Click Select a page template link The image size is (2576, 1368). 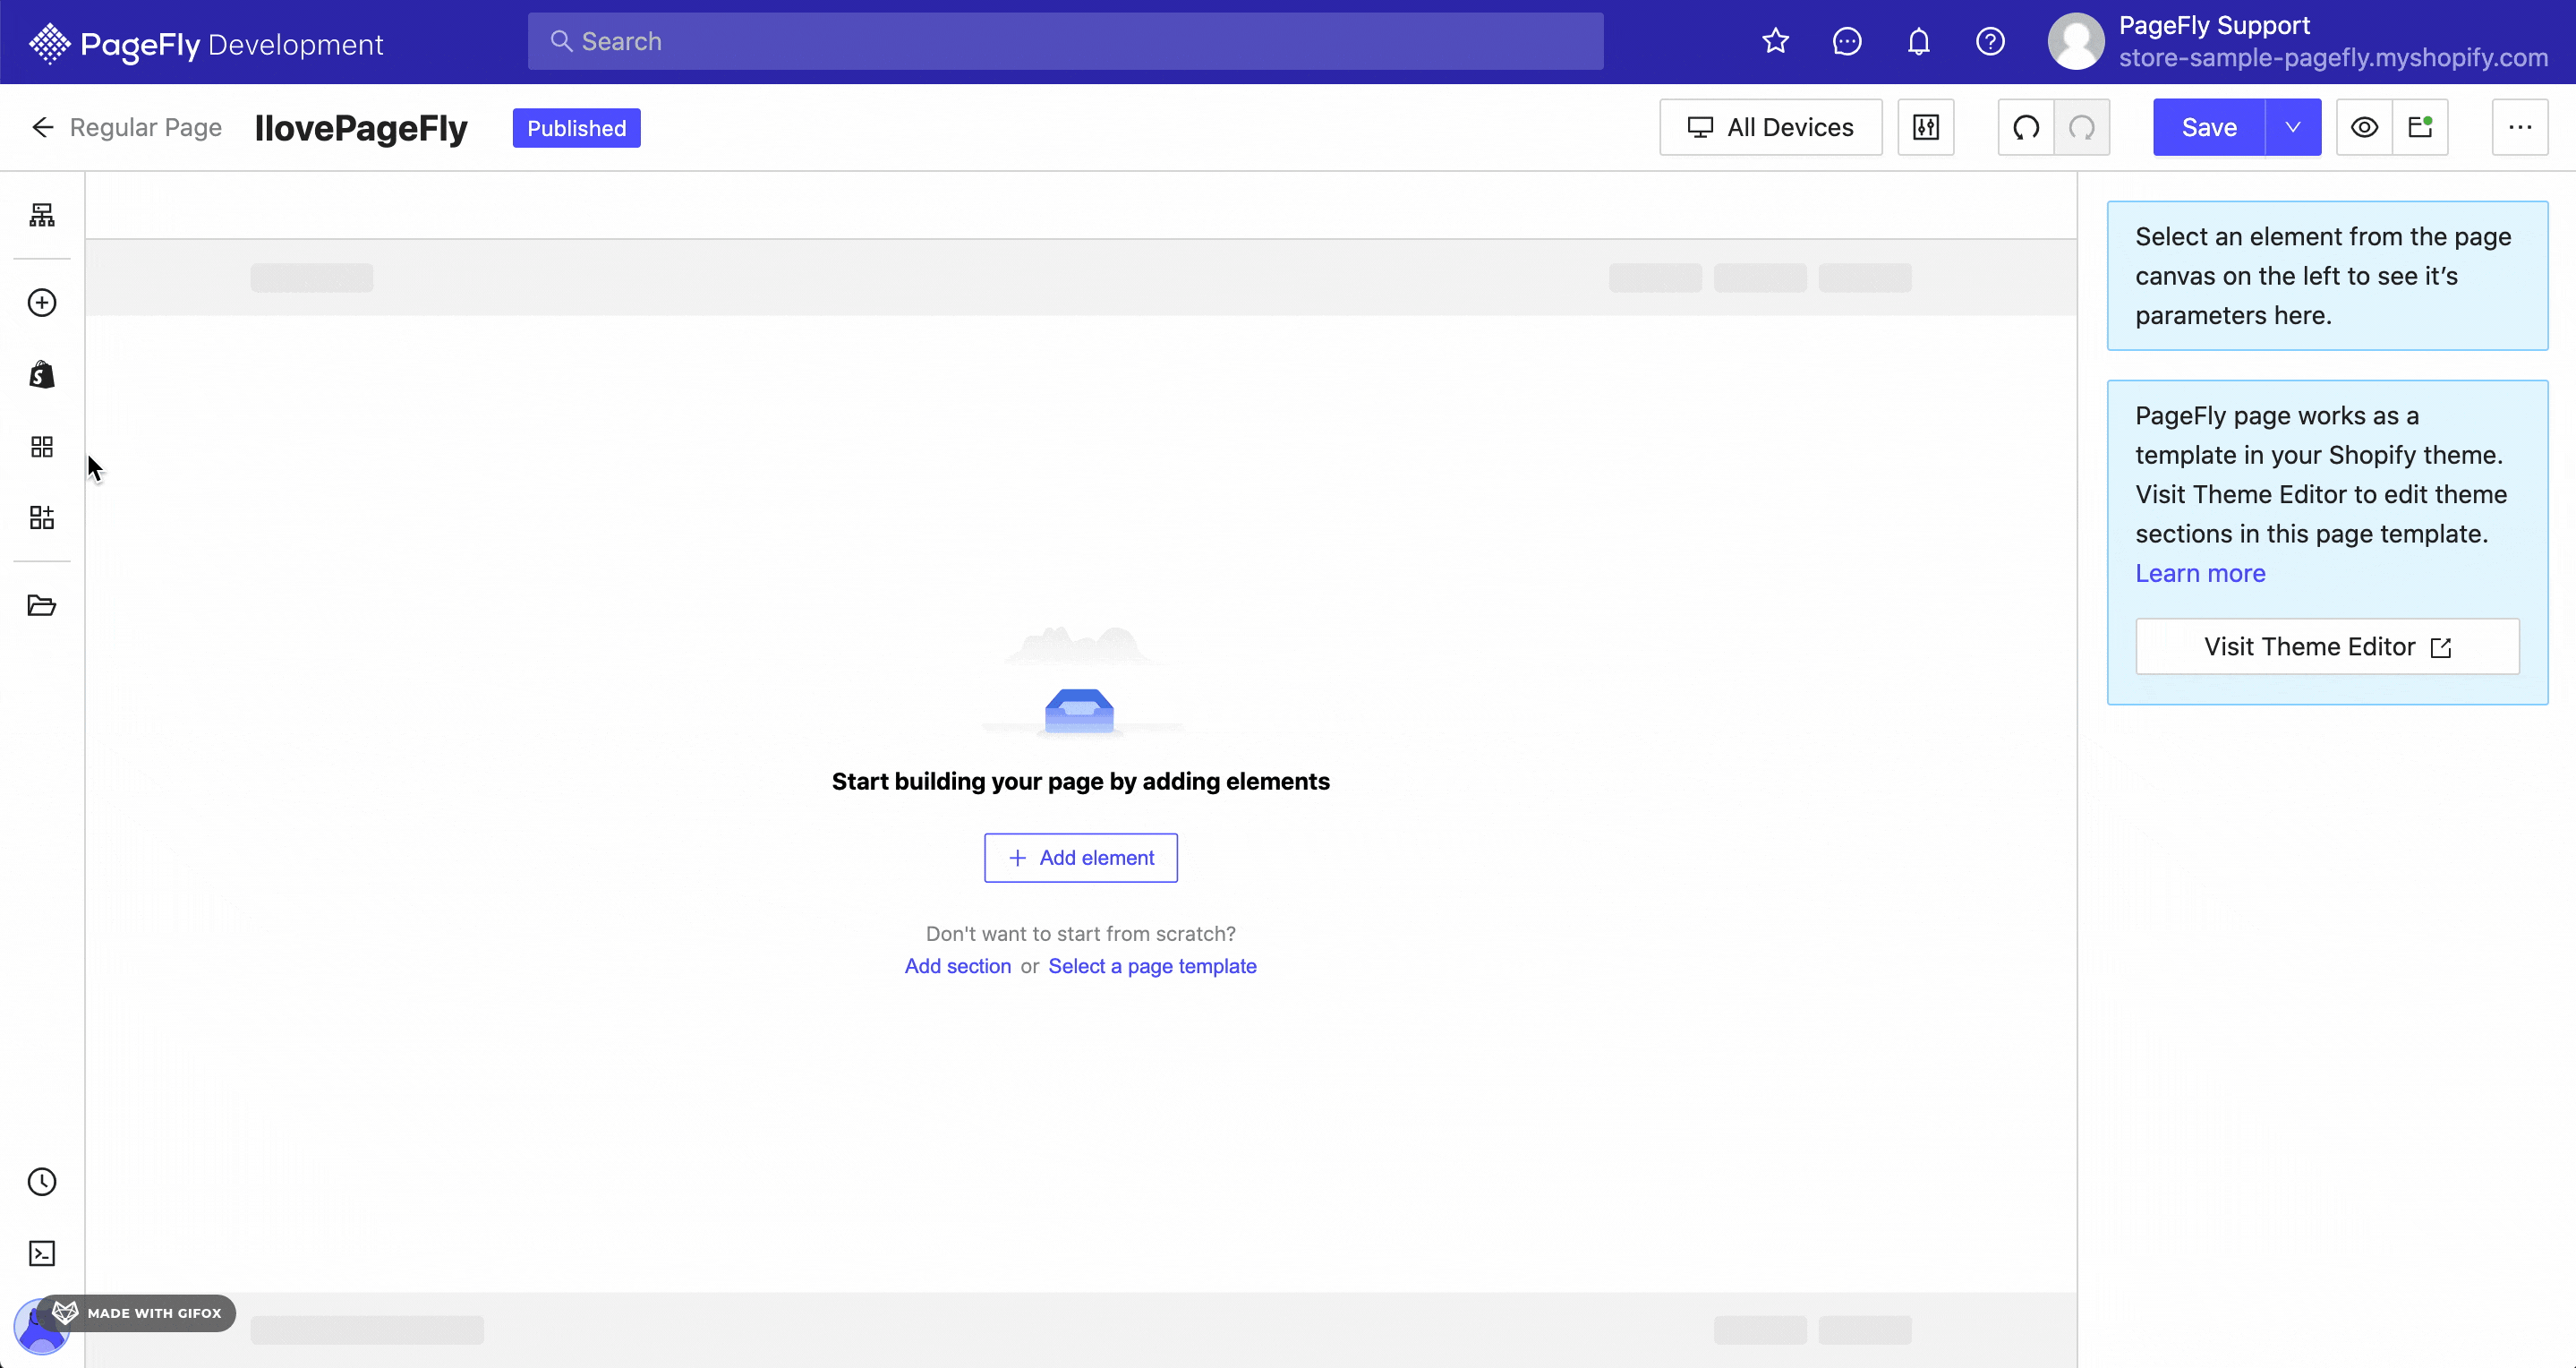(x=1152, y=966)
